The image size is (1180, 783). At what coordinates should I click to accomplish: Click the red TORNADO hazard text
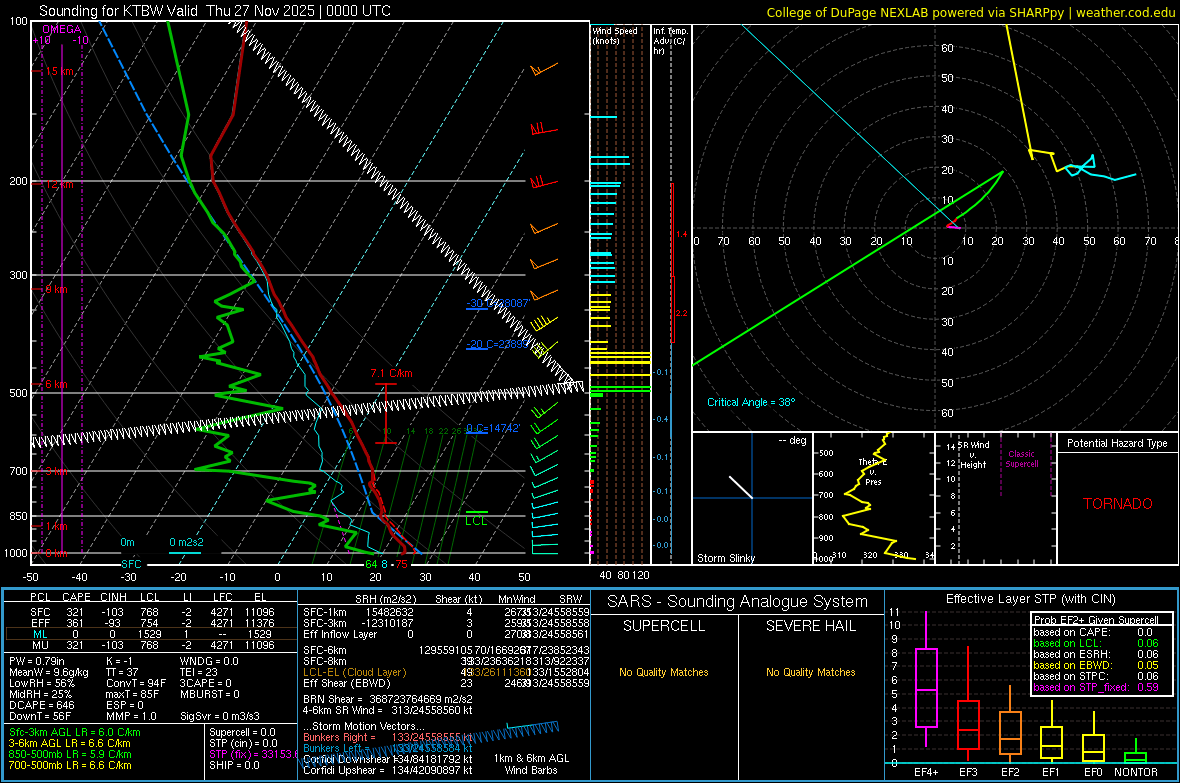coord(1118,504)
